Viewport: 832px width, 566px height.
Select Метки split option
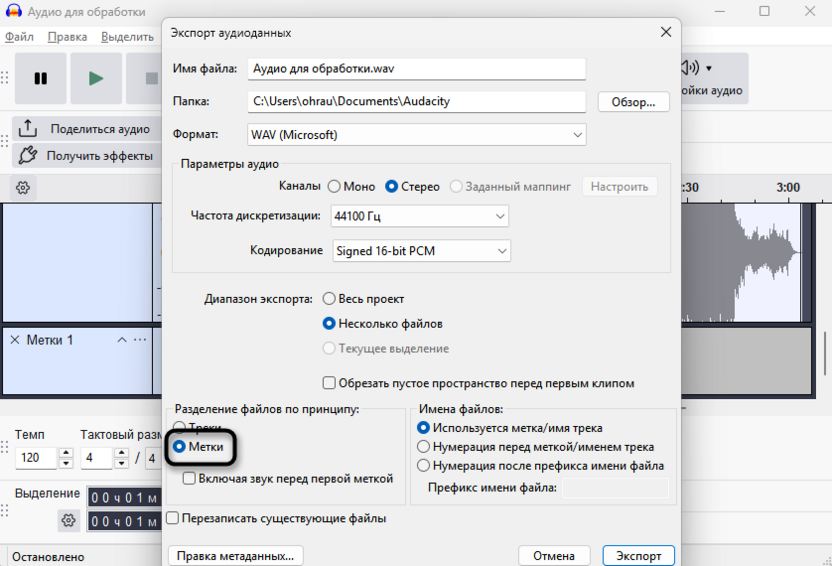point(179,447)
